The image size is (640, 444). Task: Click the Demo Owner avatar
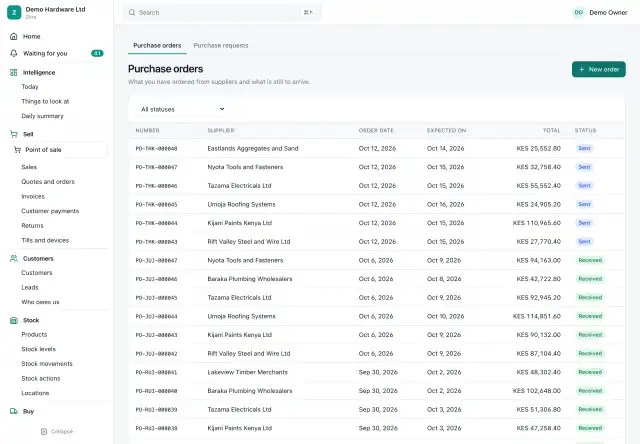pyautogui.click(x=578, y=13)
